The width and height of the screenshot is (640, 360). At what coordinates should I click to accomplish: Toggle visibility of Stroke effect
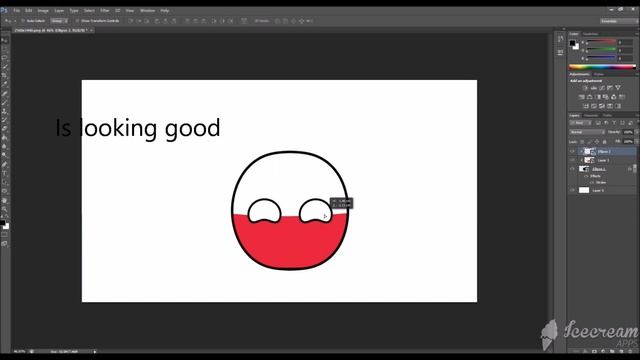pyautogui.click(x=592, y=182)
